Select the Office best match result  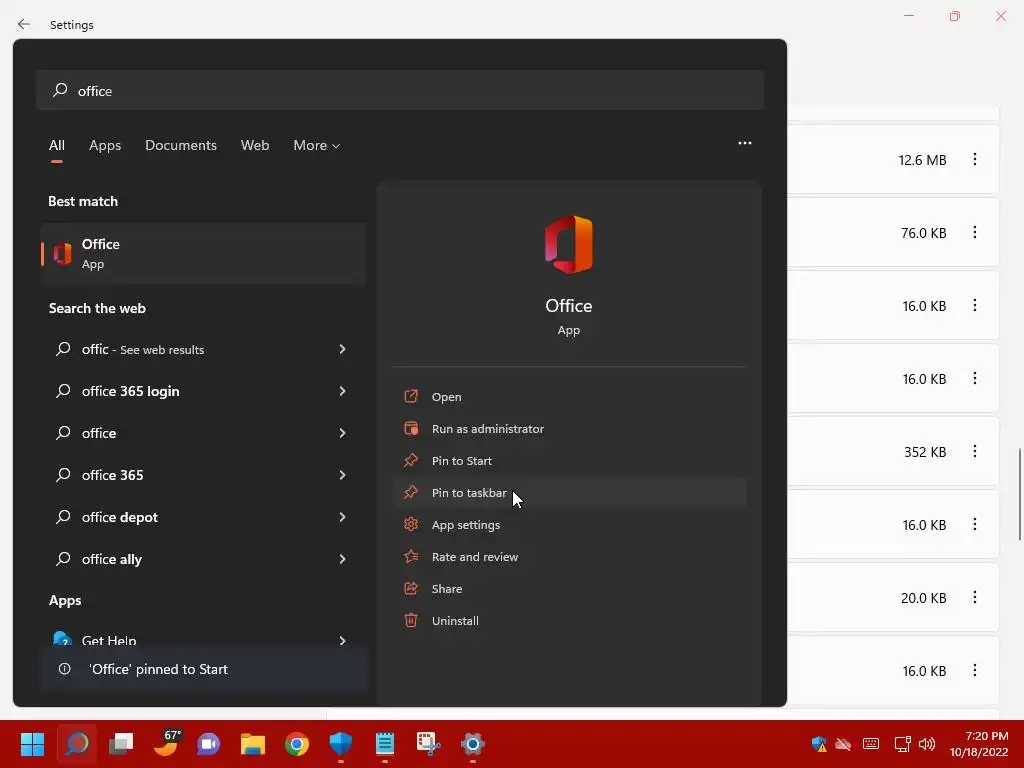point(203,253)
